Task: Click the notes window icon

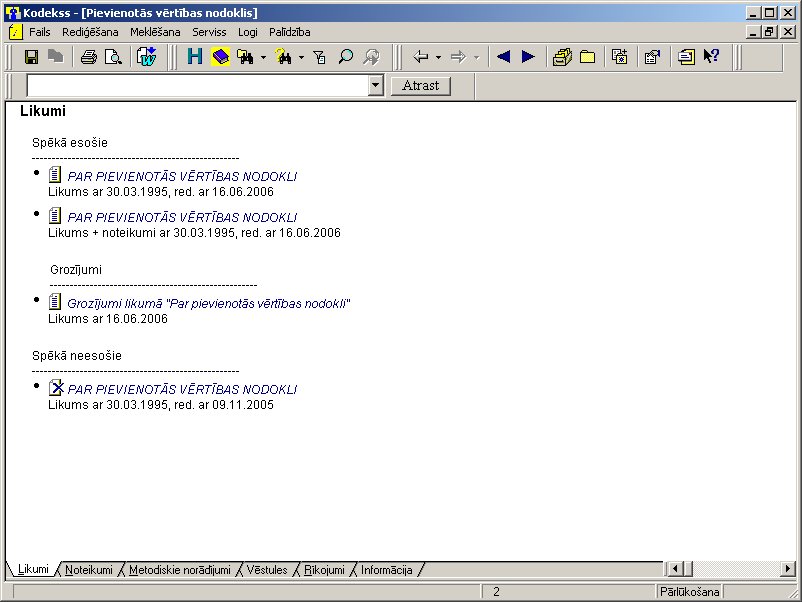Action: pos(686,57)
